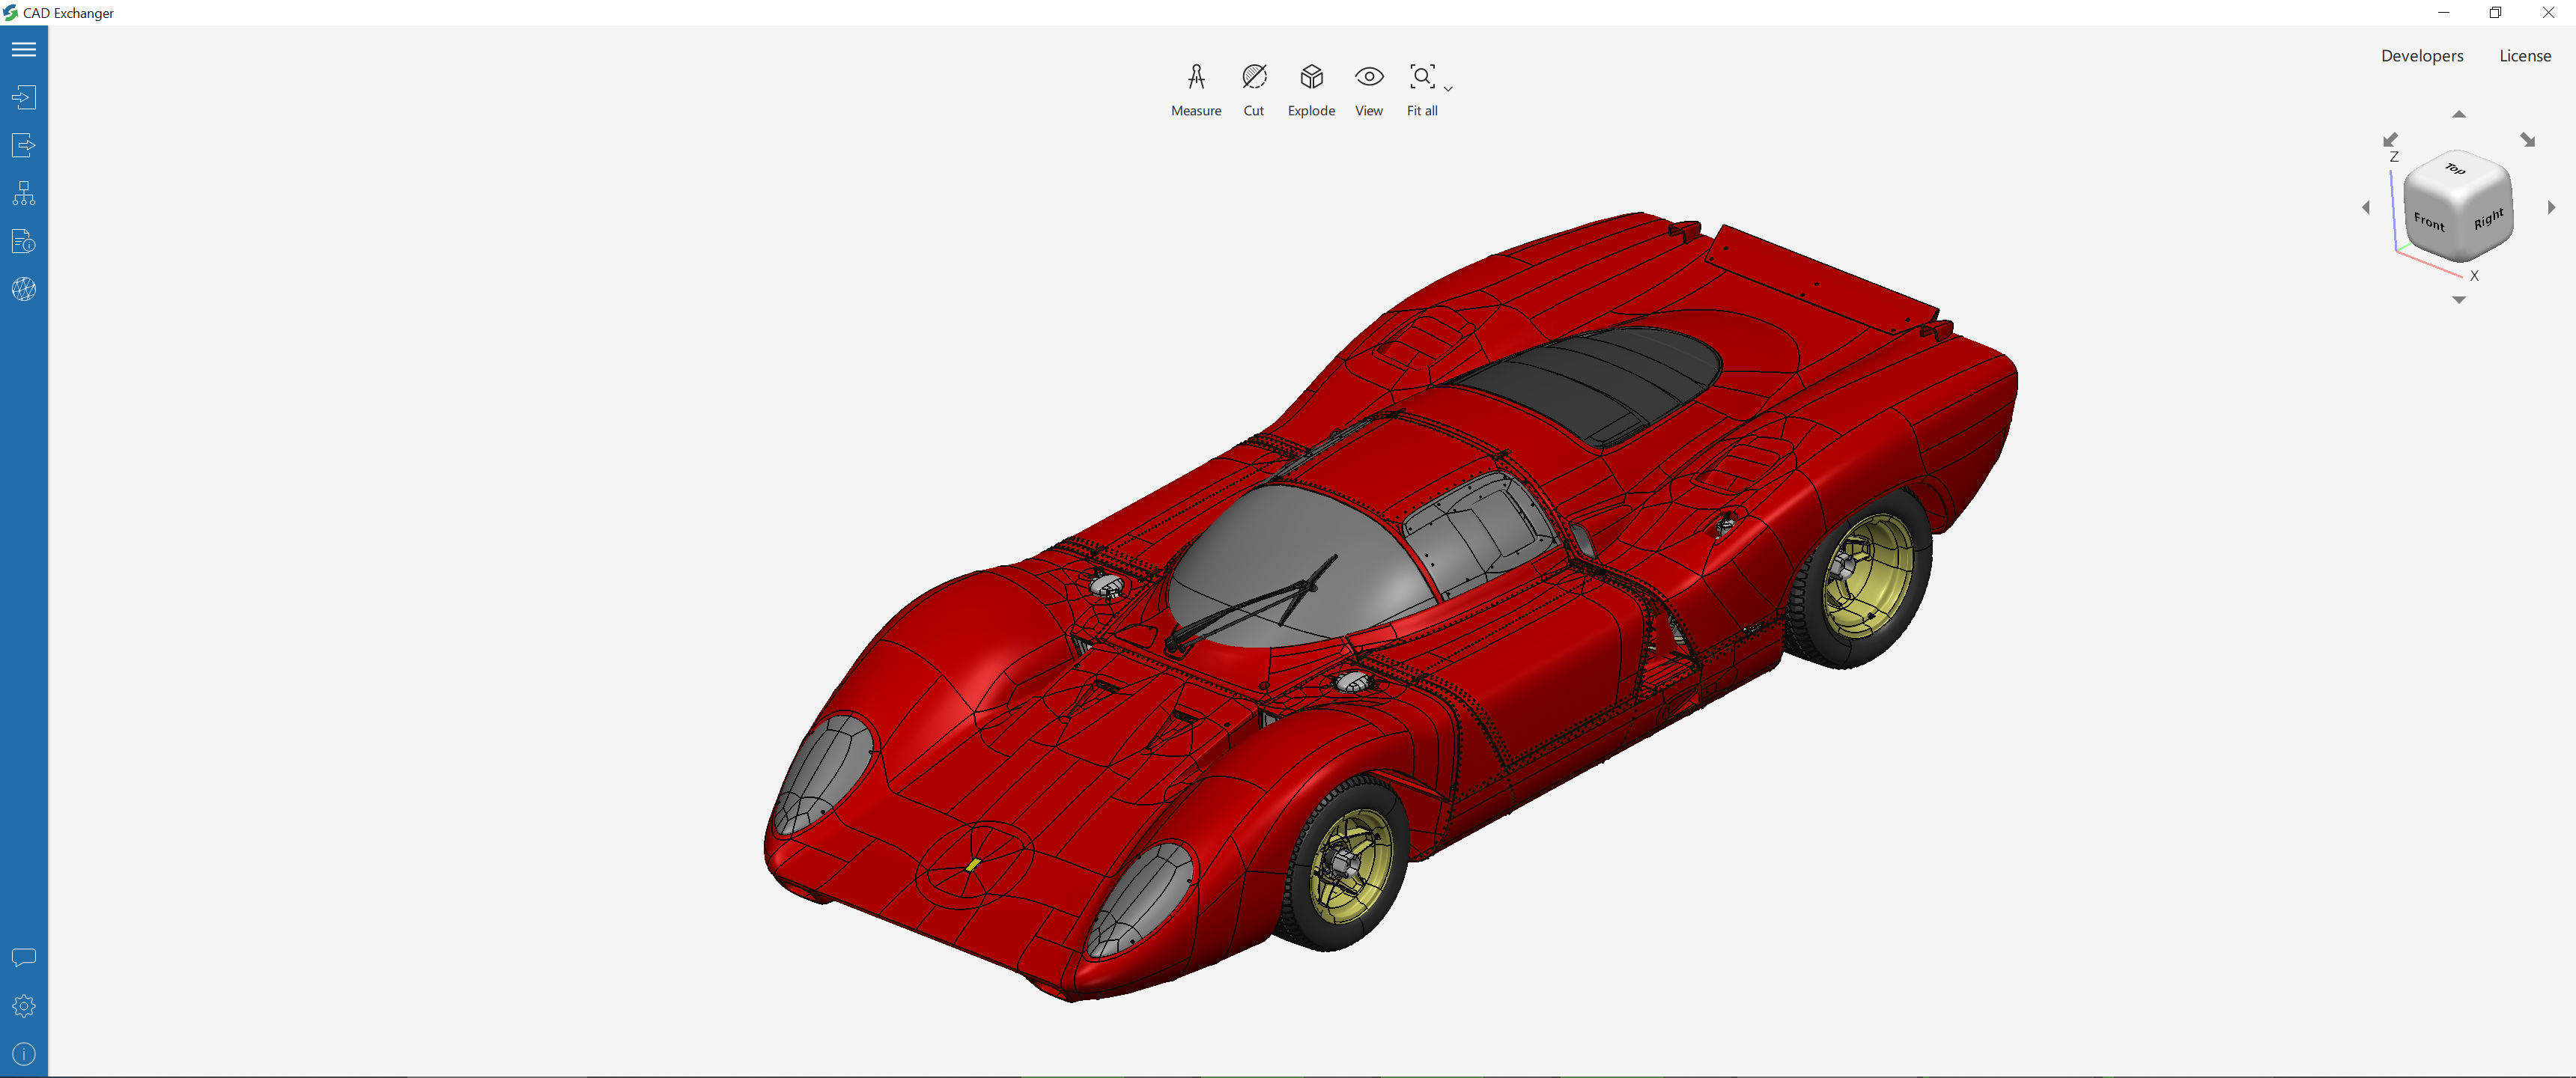This screenshot has width=2576, height=1078.
Task: Open the License link
Action: pyautogui.click(x=2524, y=56)
